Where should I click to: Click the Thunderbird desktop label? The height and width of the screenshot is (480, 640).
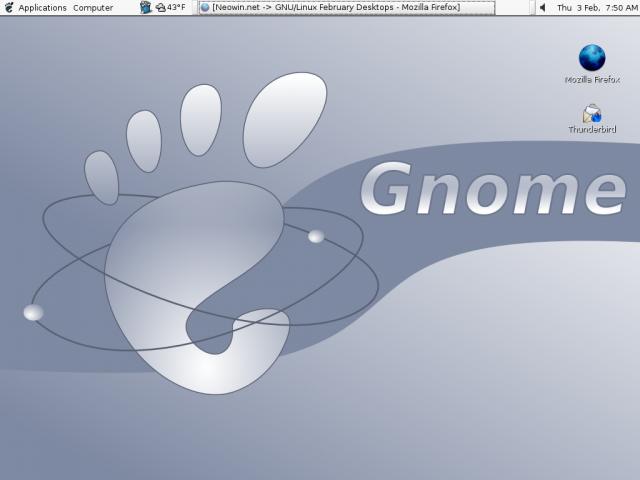coord(592,129)
